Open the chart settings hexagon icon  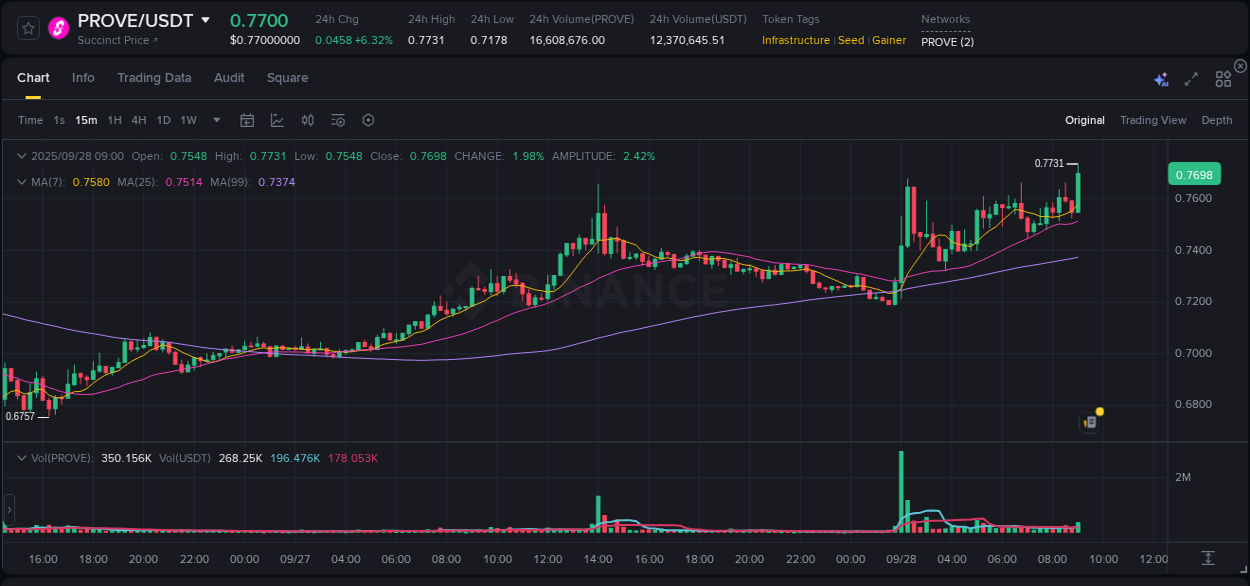[x=368, y=119]
